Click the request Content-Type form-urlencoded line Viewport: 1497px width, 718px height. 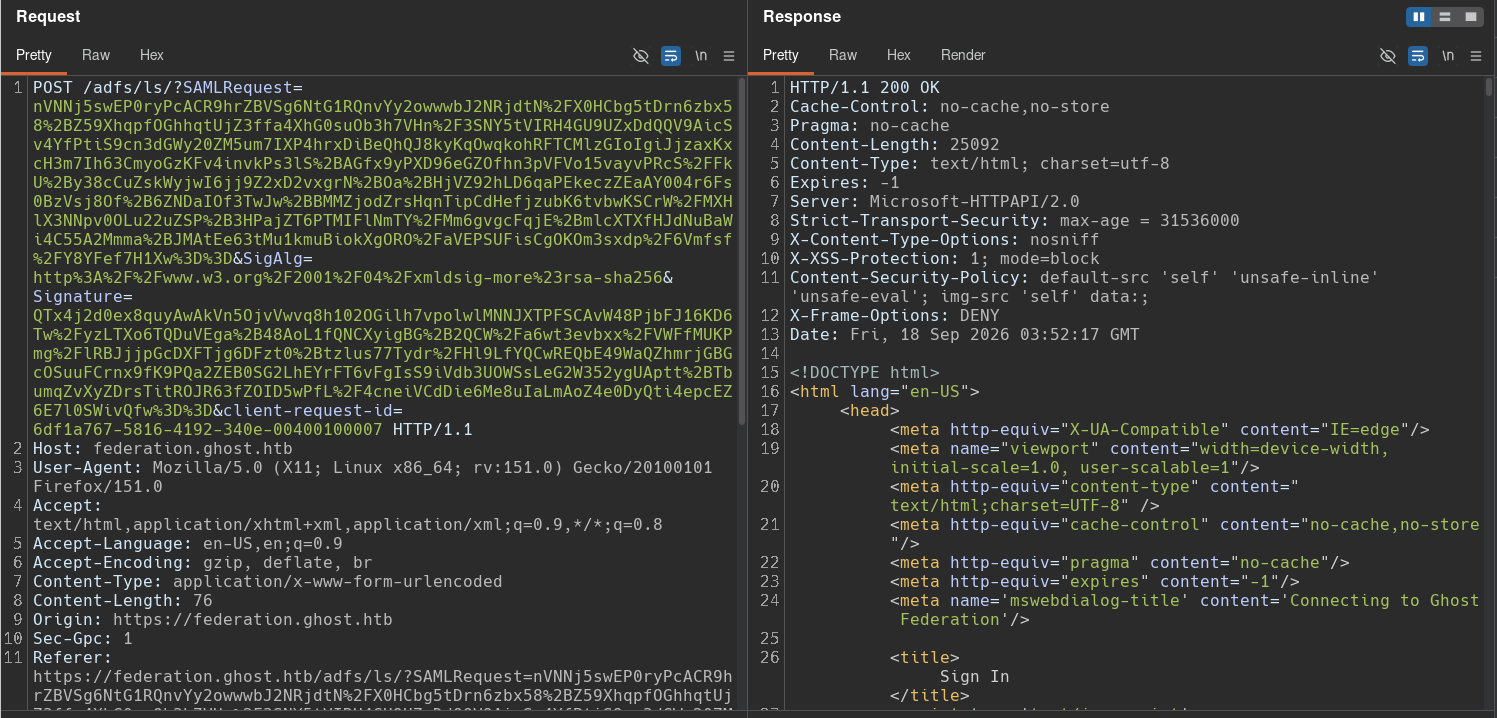click(x=268, y=582)
